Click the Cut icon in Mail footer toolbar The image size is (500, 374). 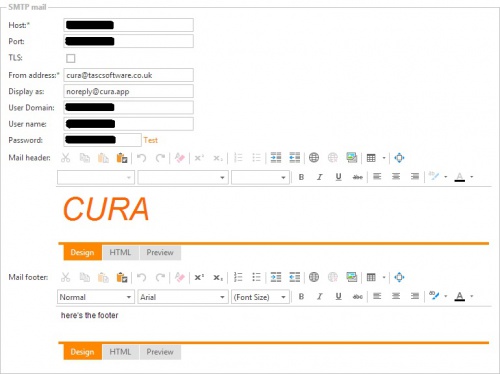66,277
